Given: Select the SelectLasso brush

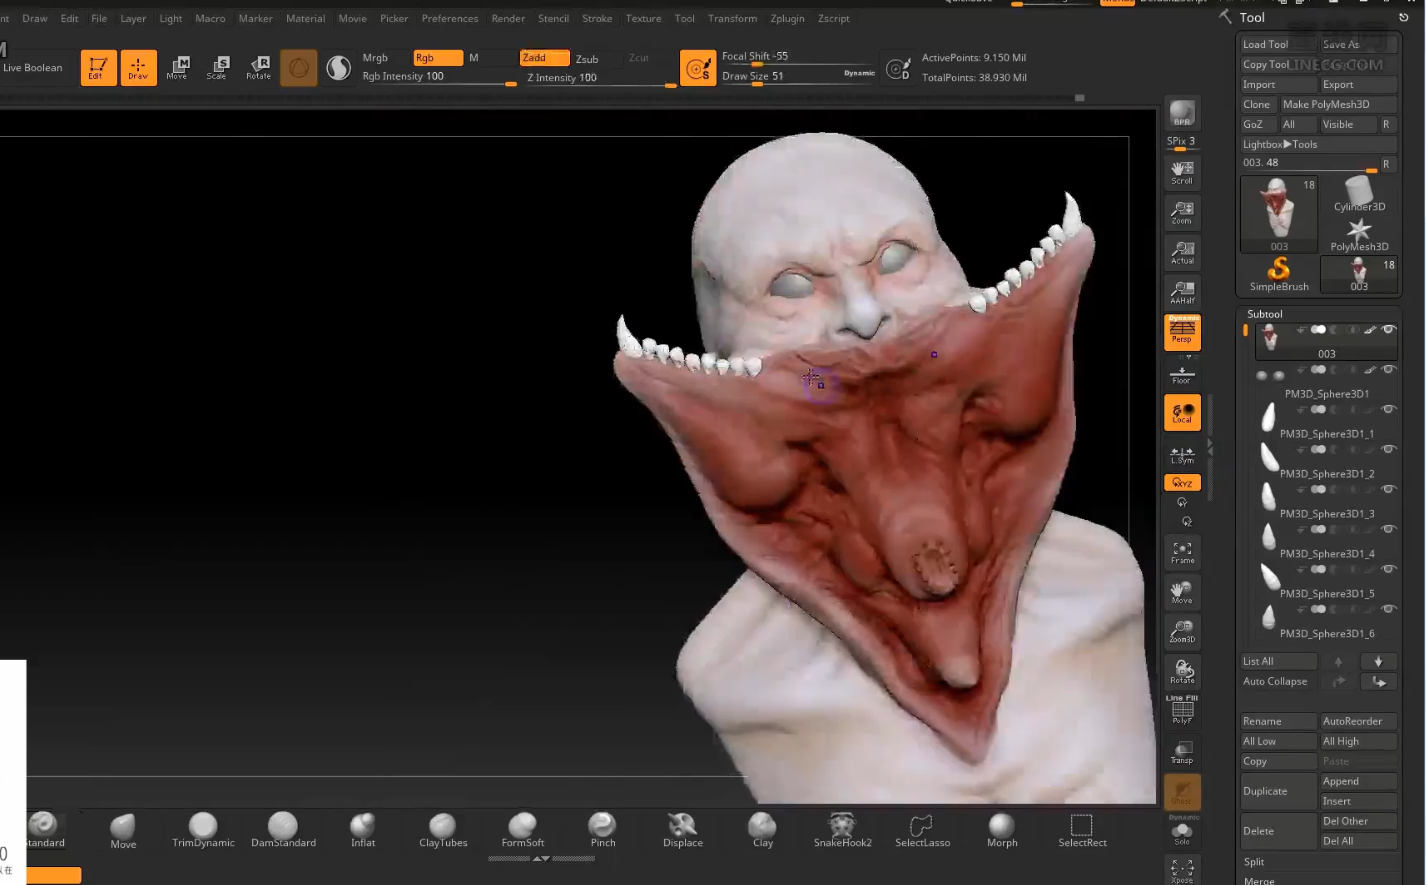Looking at the screenshot, I should [922, 830].
